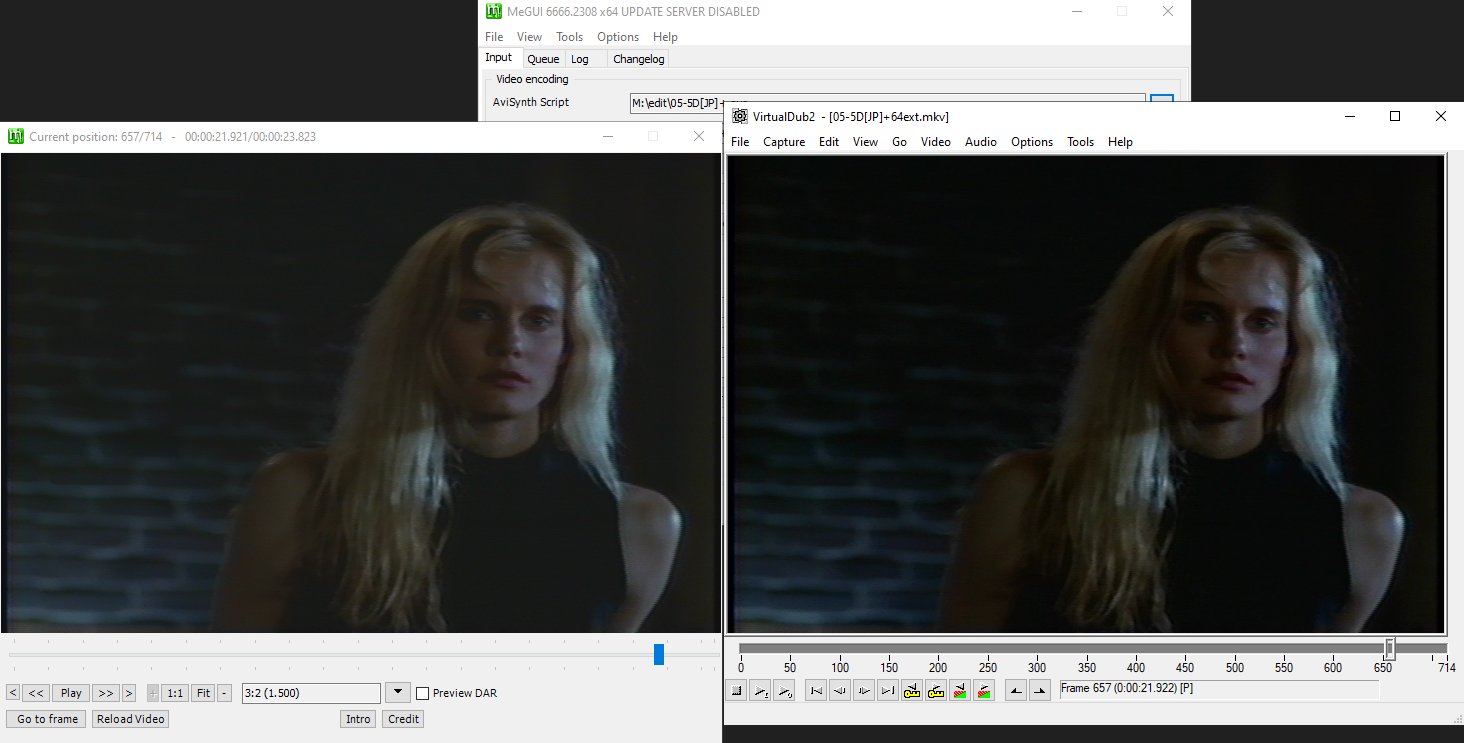Go to next scene in VirtualDub2
The image size is (1464, 743).
[x=984, y=690]
